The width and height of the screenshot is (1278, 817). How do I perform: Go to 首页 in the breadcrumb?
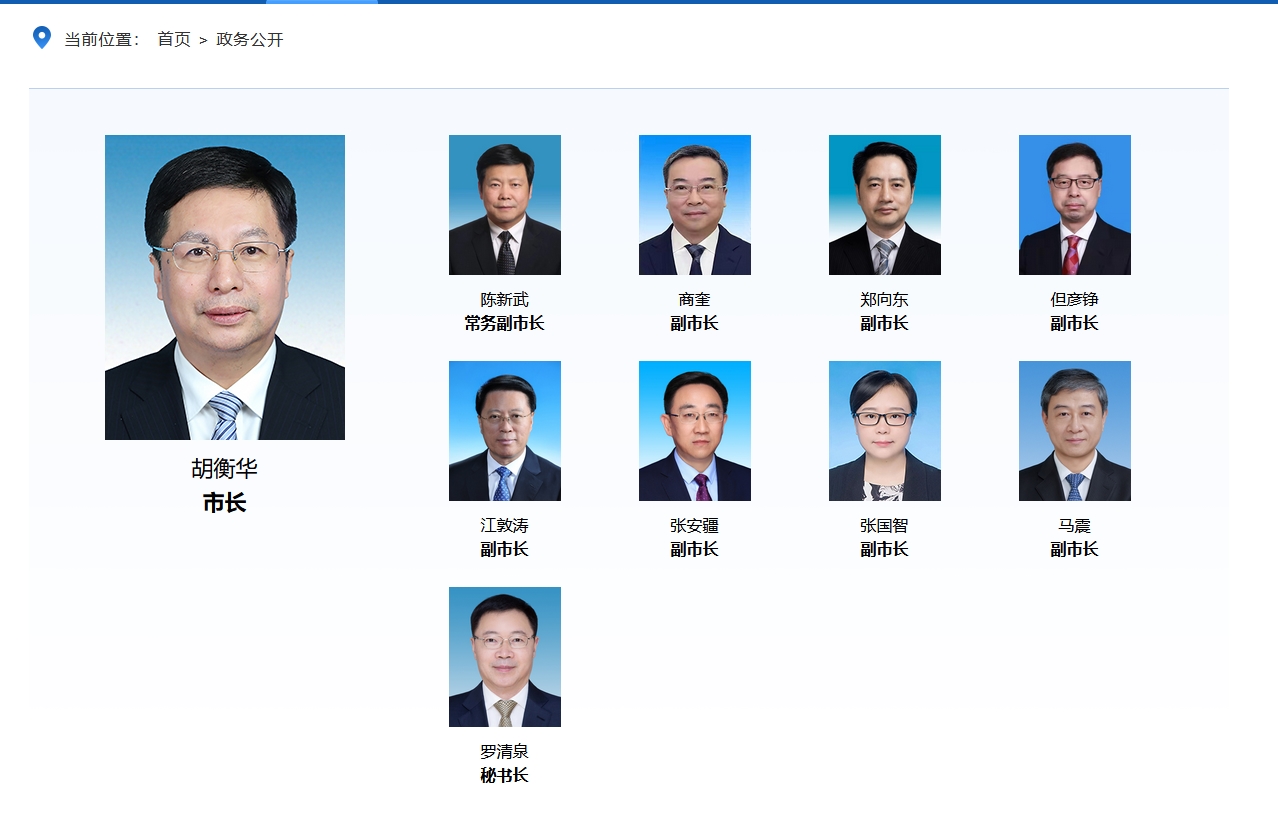[174, 39]
